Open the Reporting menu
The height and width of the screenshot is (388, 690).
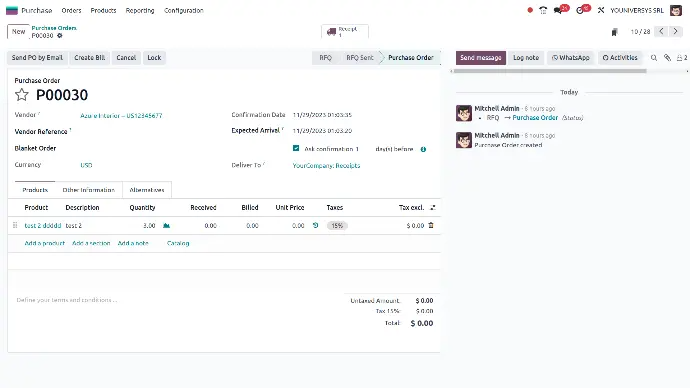pos(140,10)
